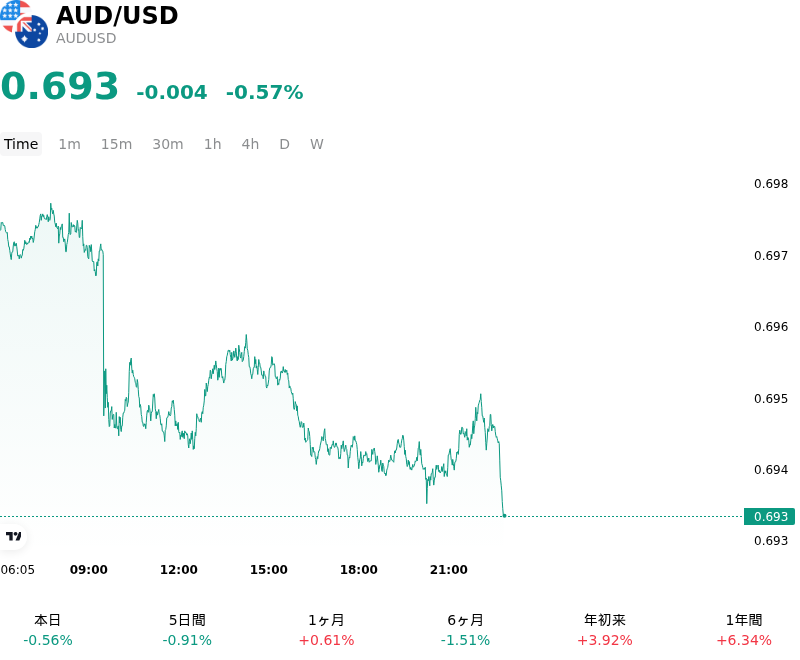This screenshot has height=660, width=800.
Task: Select the 5日間 performance range
Action: [x=187, y=630]
